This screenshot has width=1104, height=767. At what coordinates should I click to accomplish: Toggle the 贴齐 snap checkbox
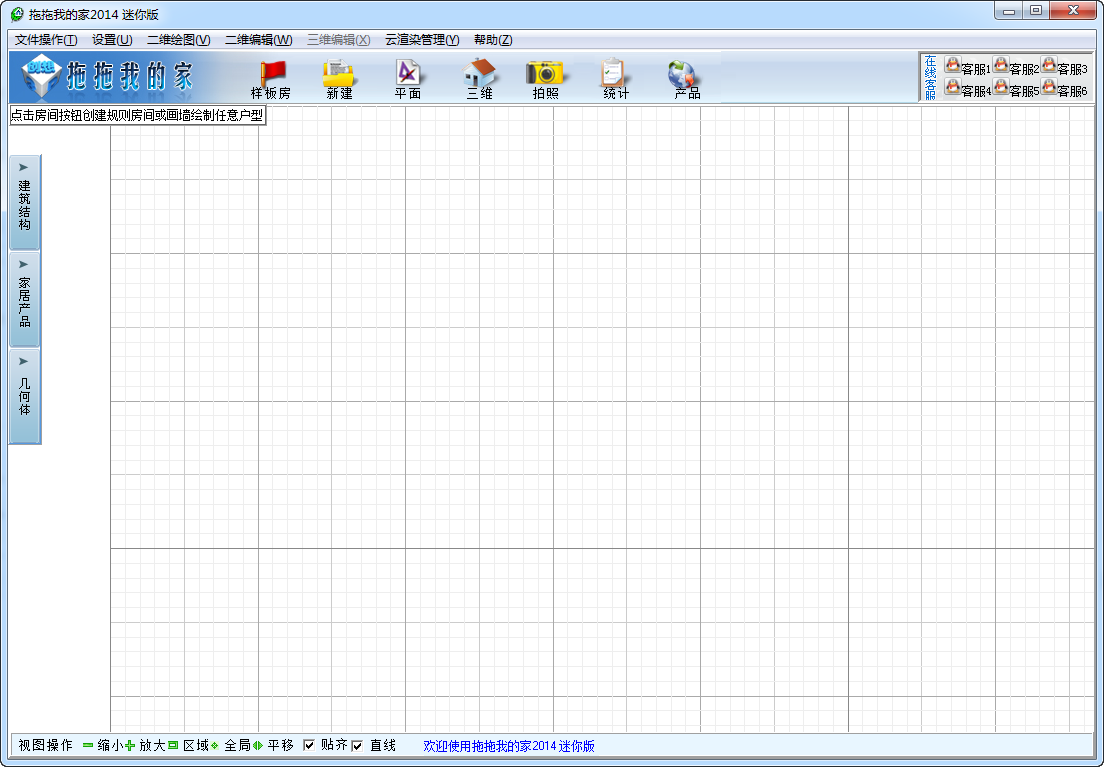tap(308, 745)
